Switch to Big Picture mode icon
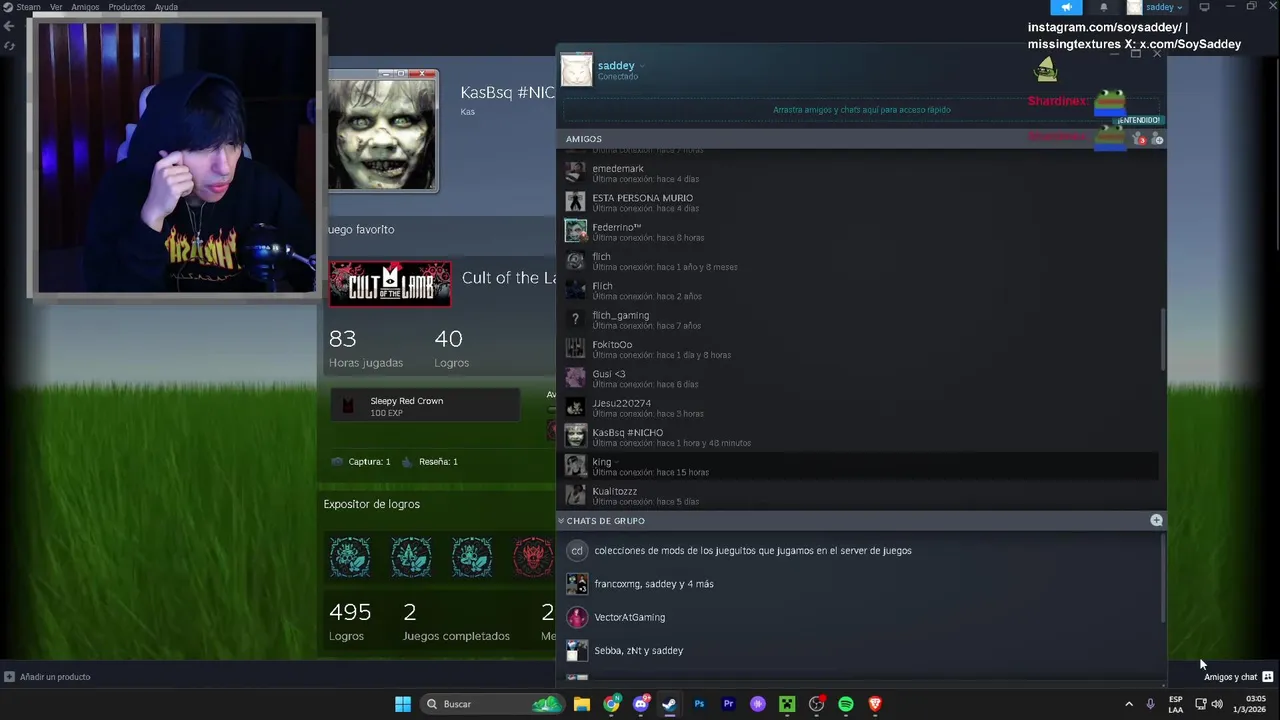This screenshot has height=720, width=1280. click(x=1204, y=7)
